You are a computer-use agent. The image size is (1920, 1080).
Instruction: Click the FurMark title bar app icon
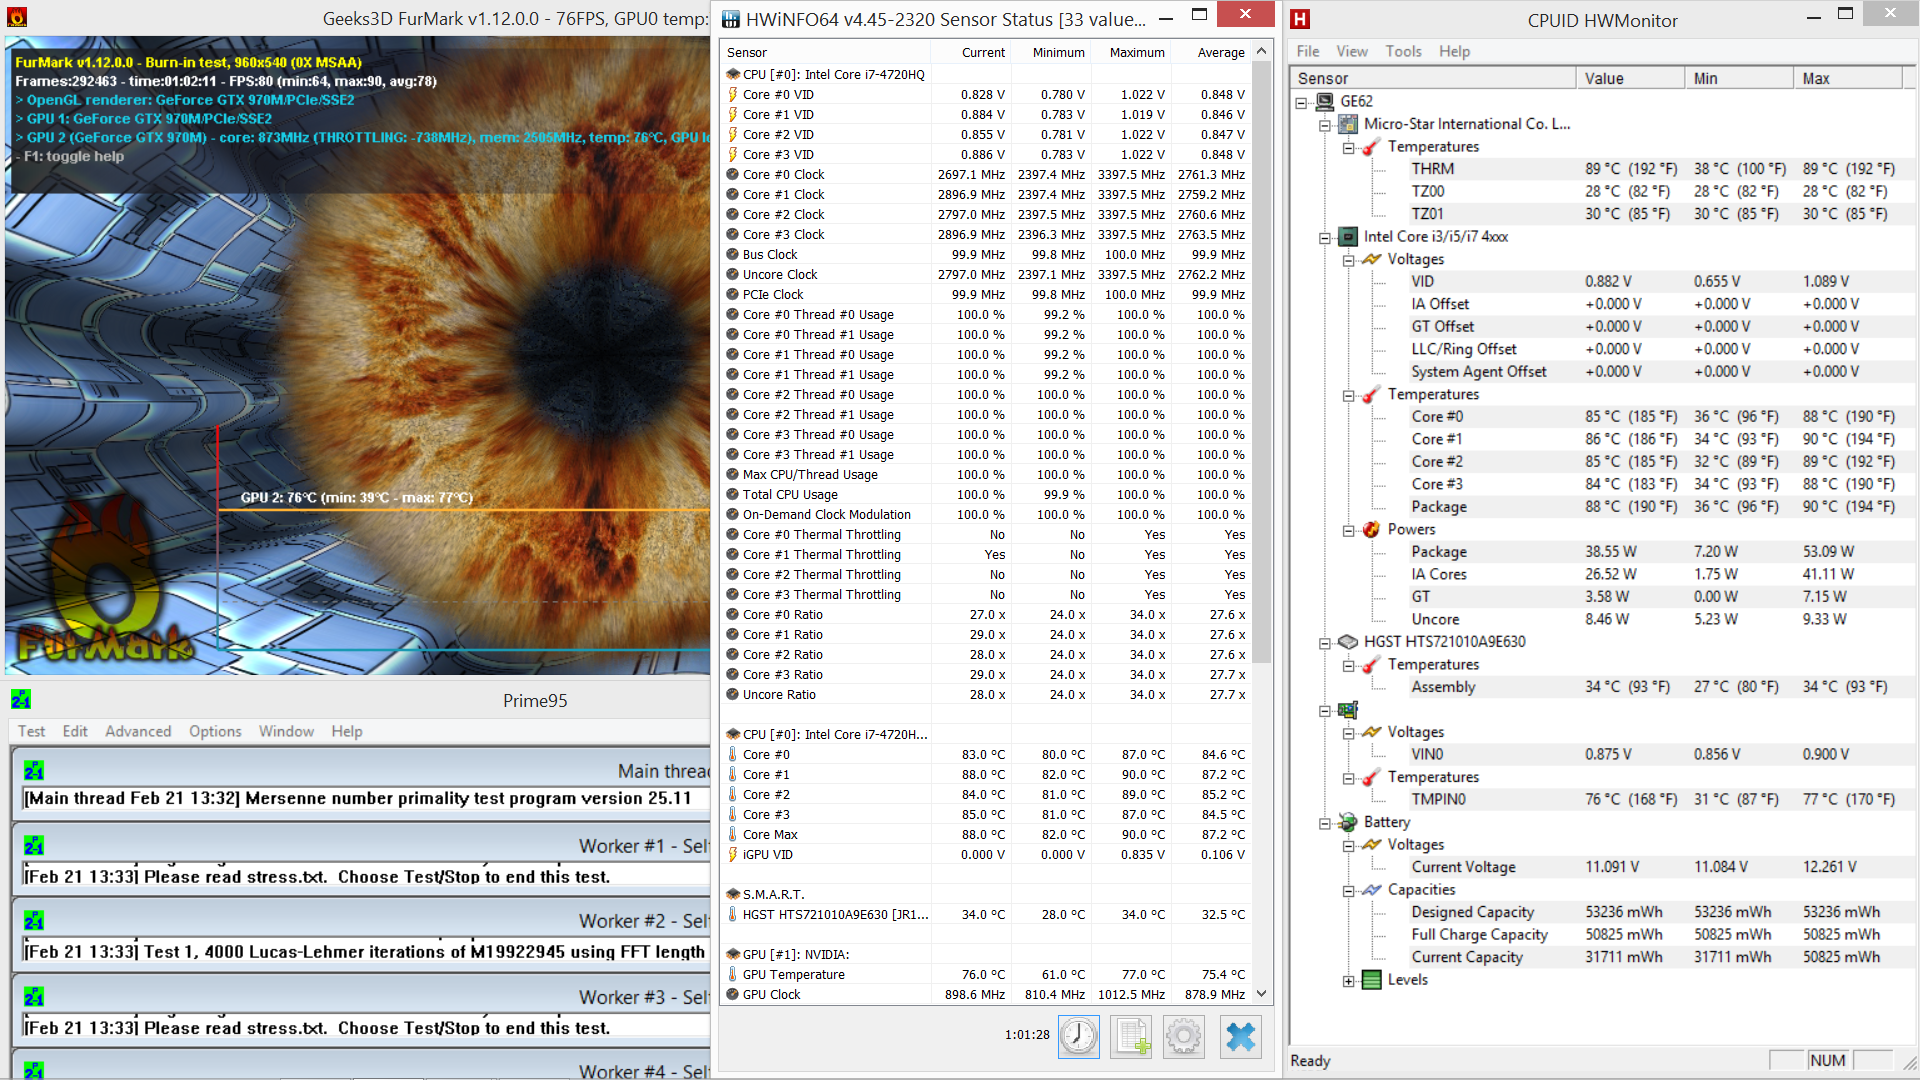tap(17, 18)
